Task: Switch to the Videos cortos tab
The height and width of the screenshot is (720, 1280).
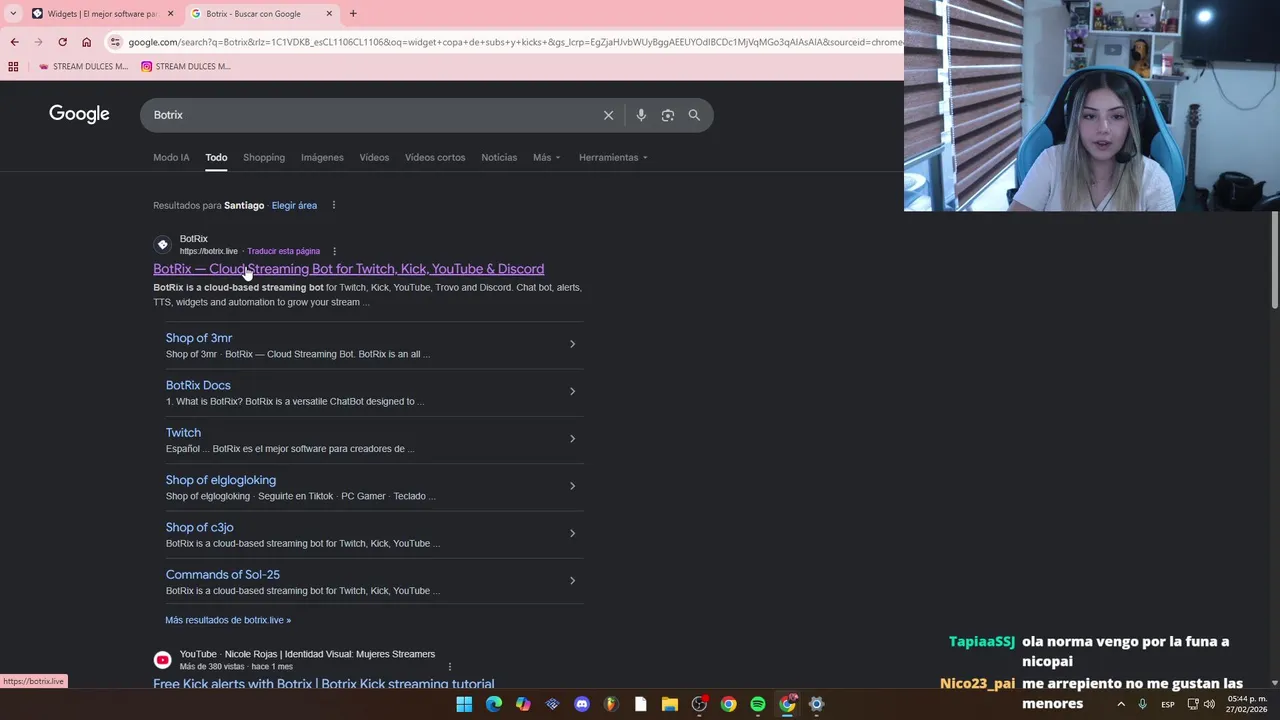Action: pyautogui.click(x=435, y=157)
